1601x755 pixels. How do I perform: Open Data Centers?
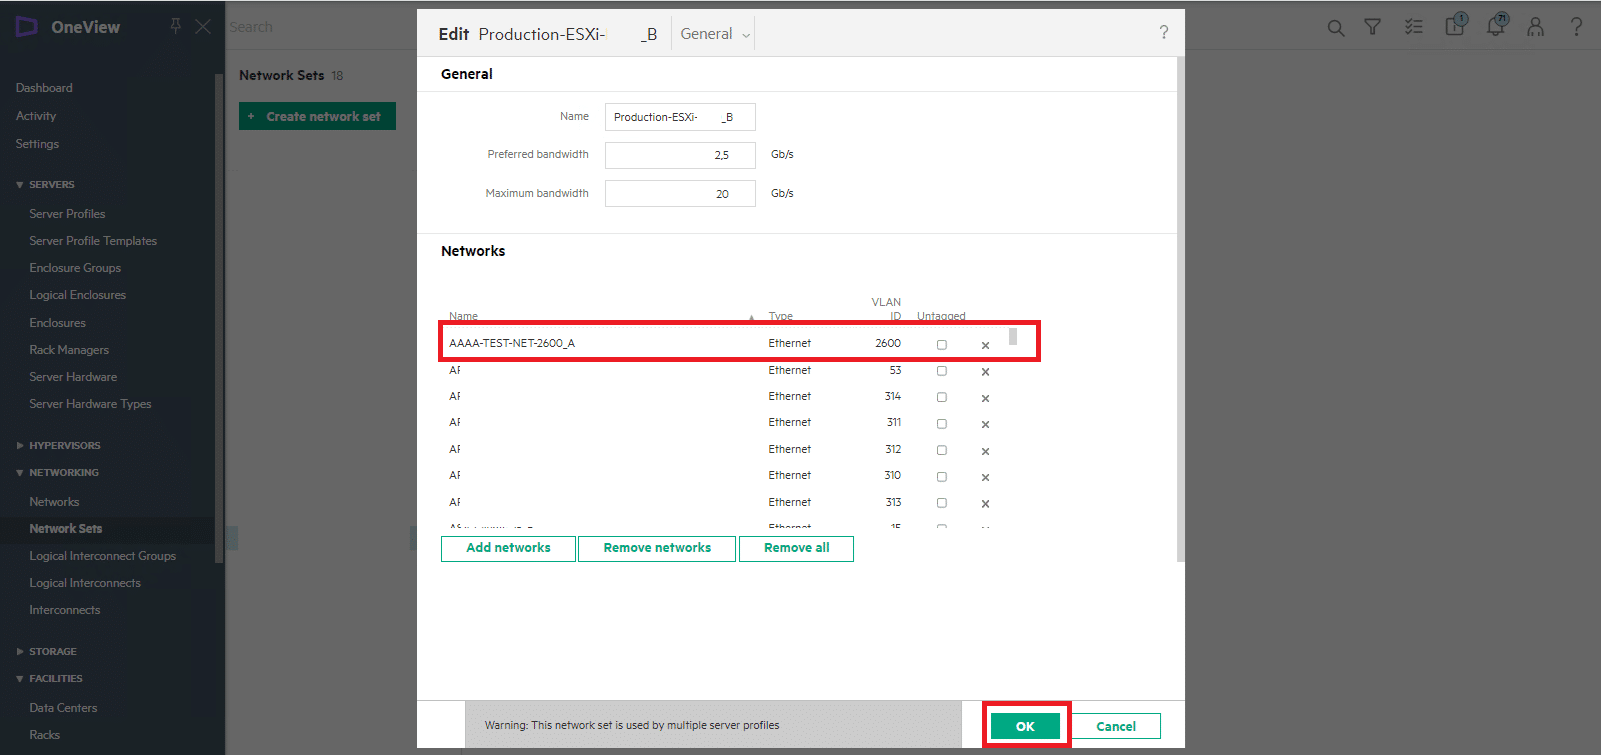(63, 708)
